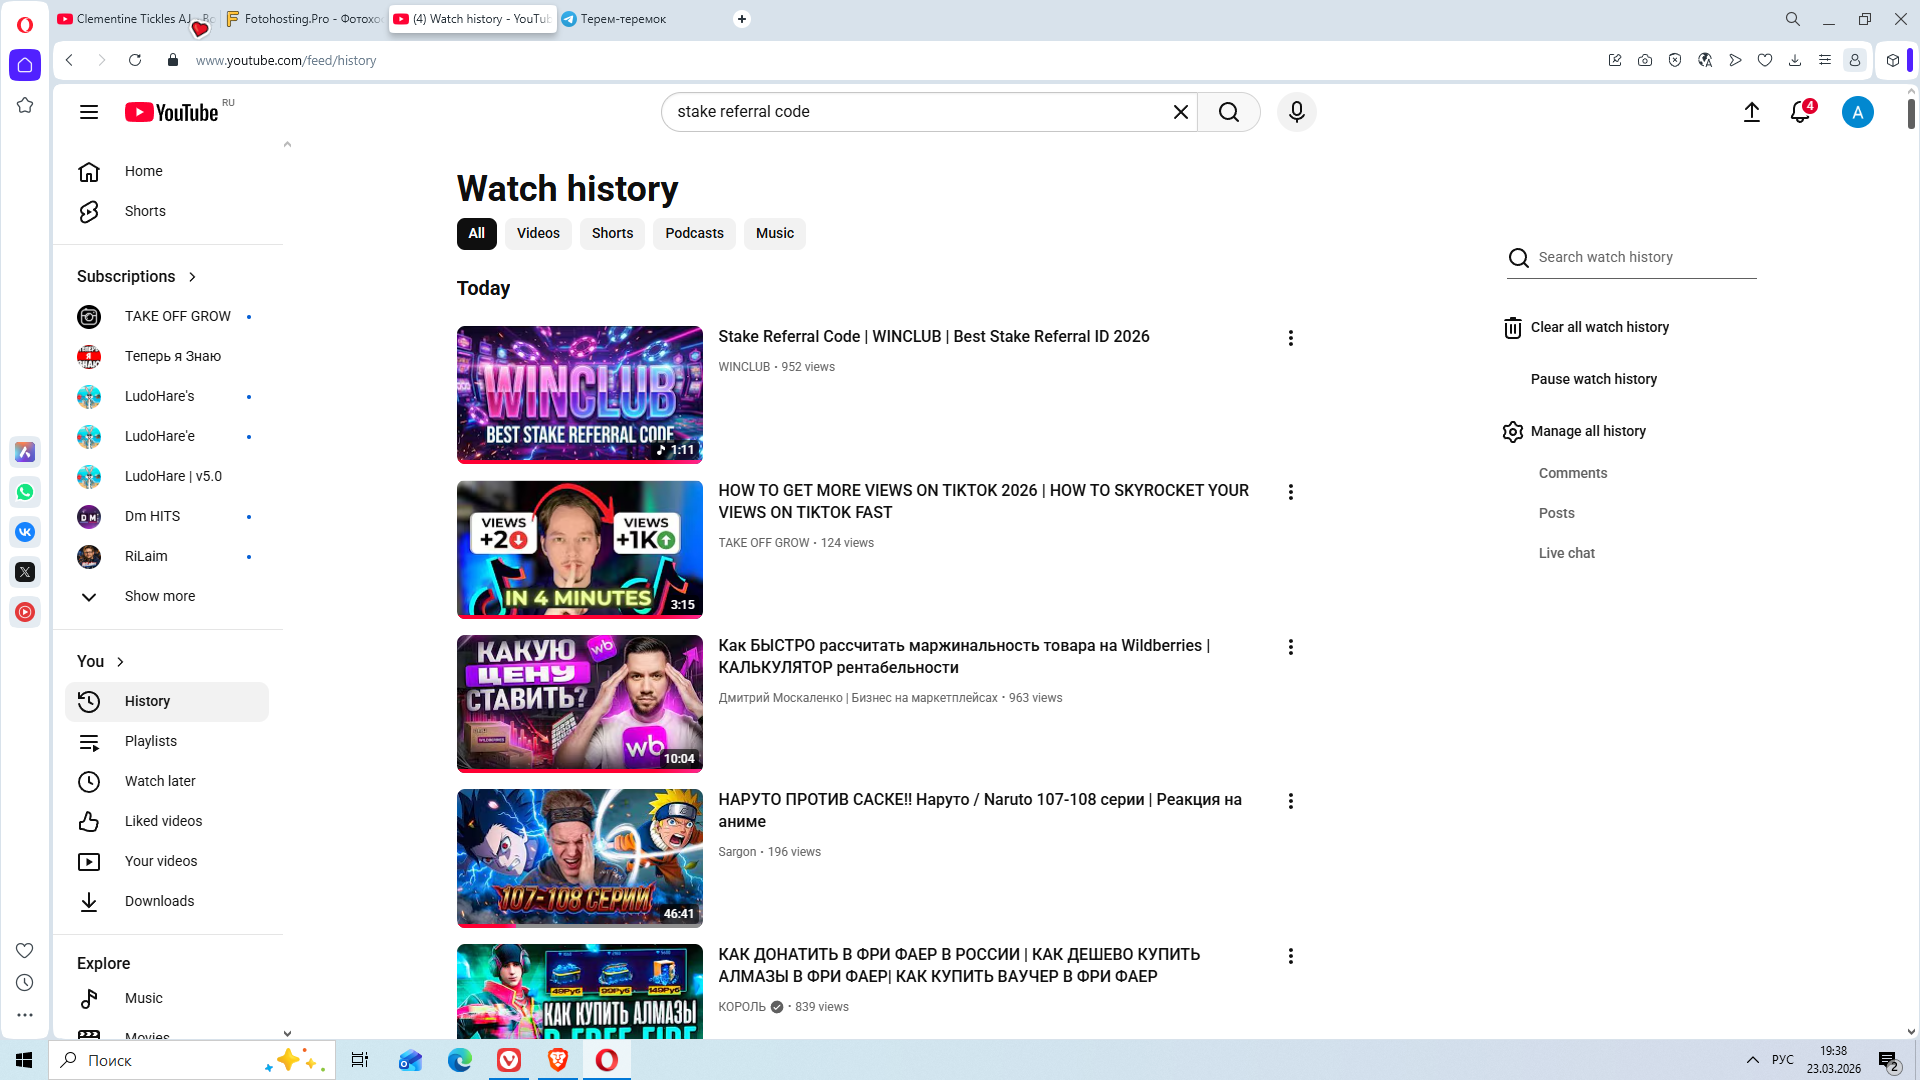Image resolution: width=1920 pixels, height=1080 pixels.
Task: Click the trash icon to clear watch history
Action: (x=1512, y=328)
